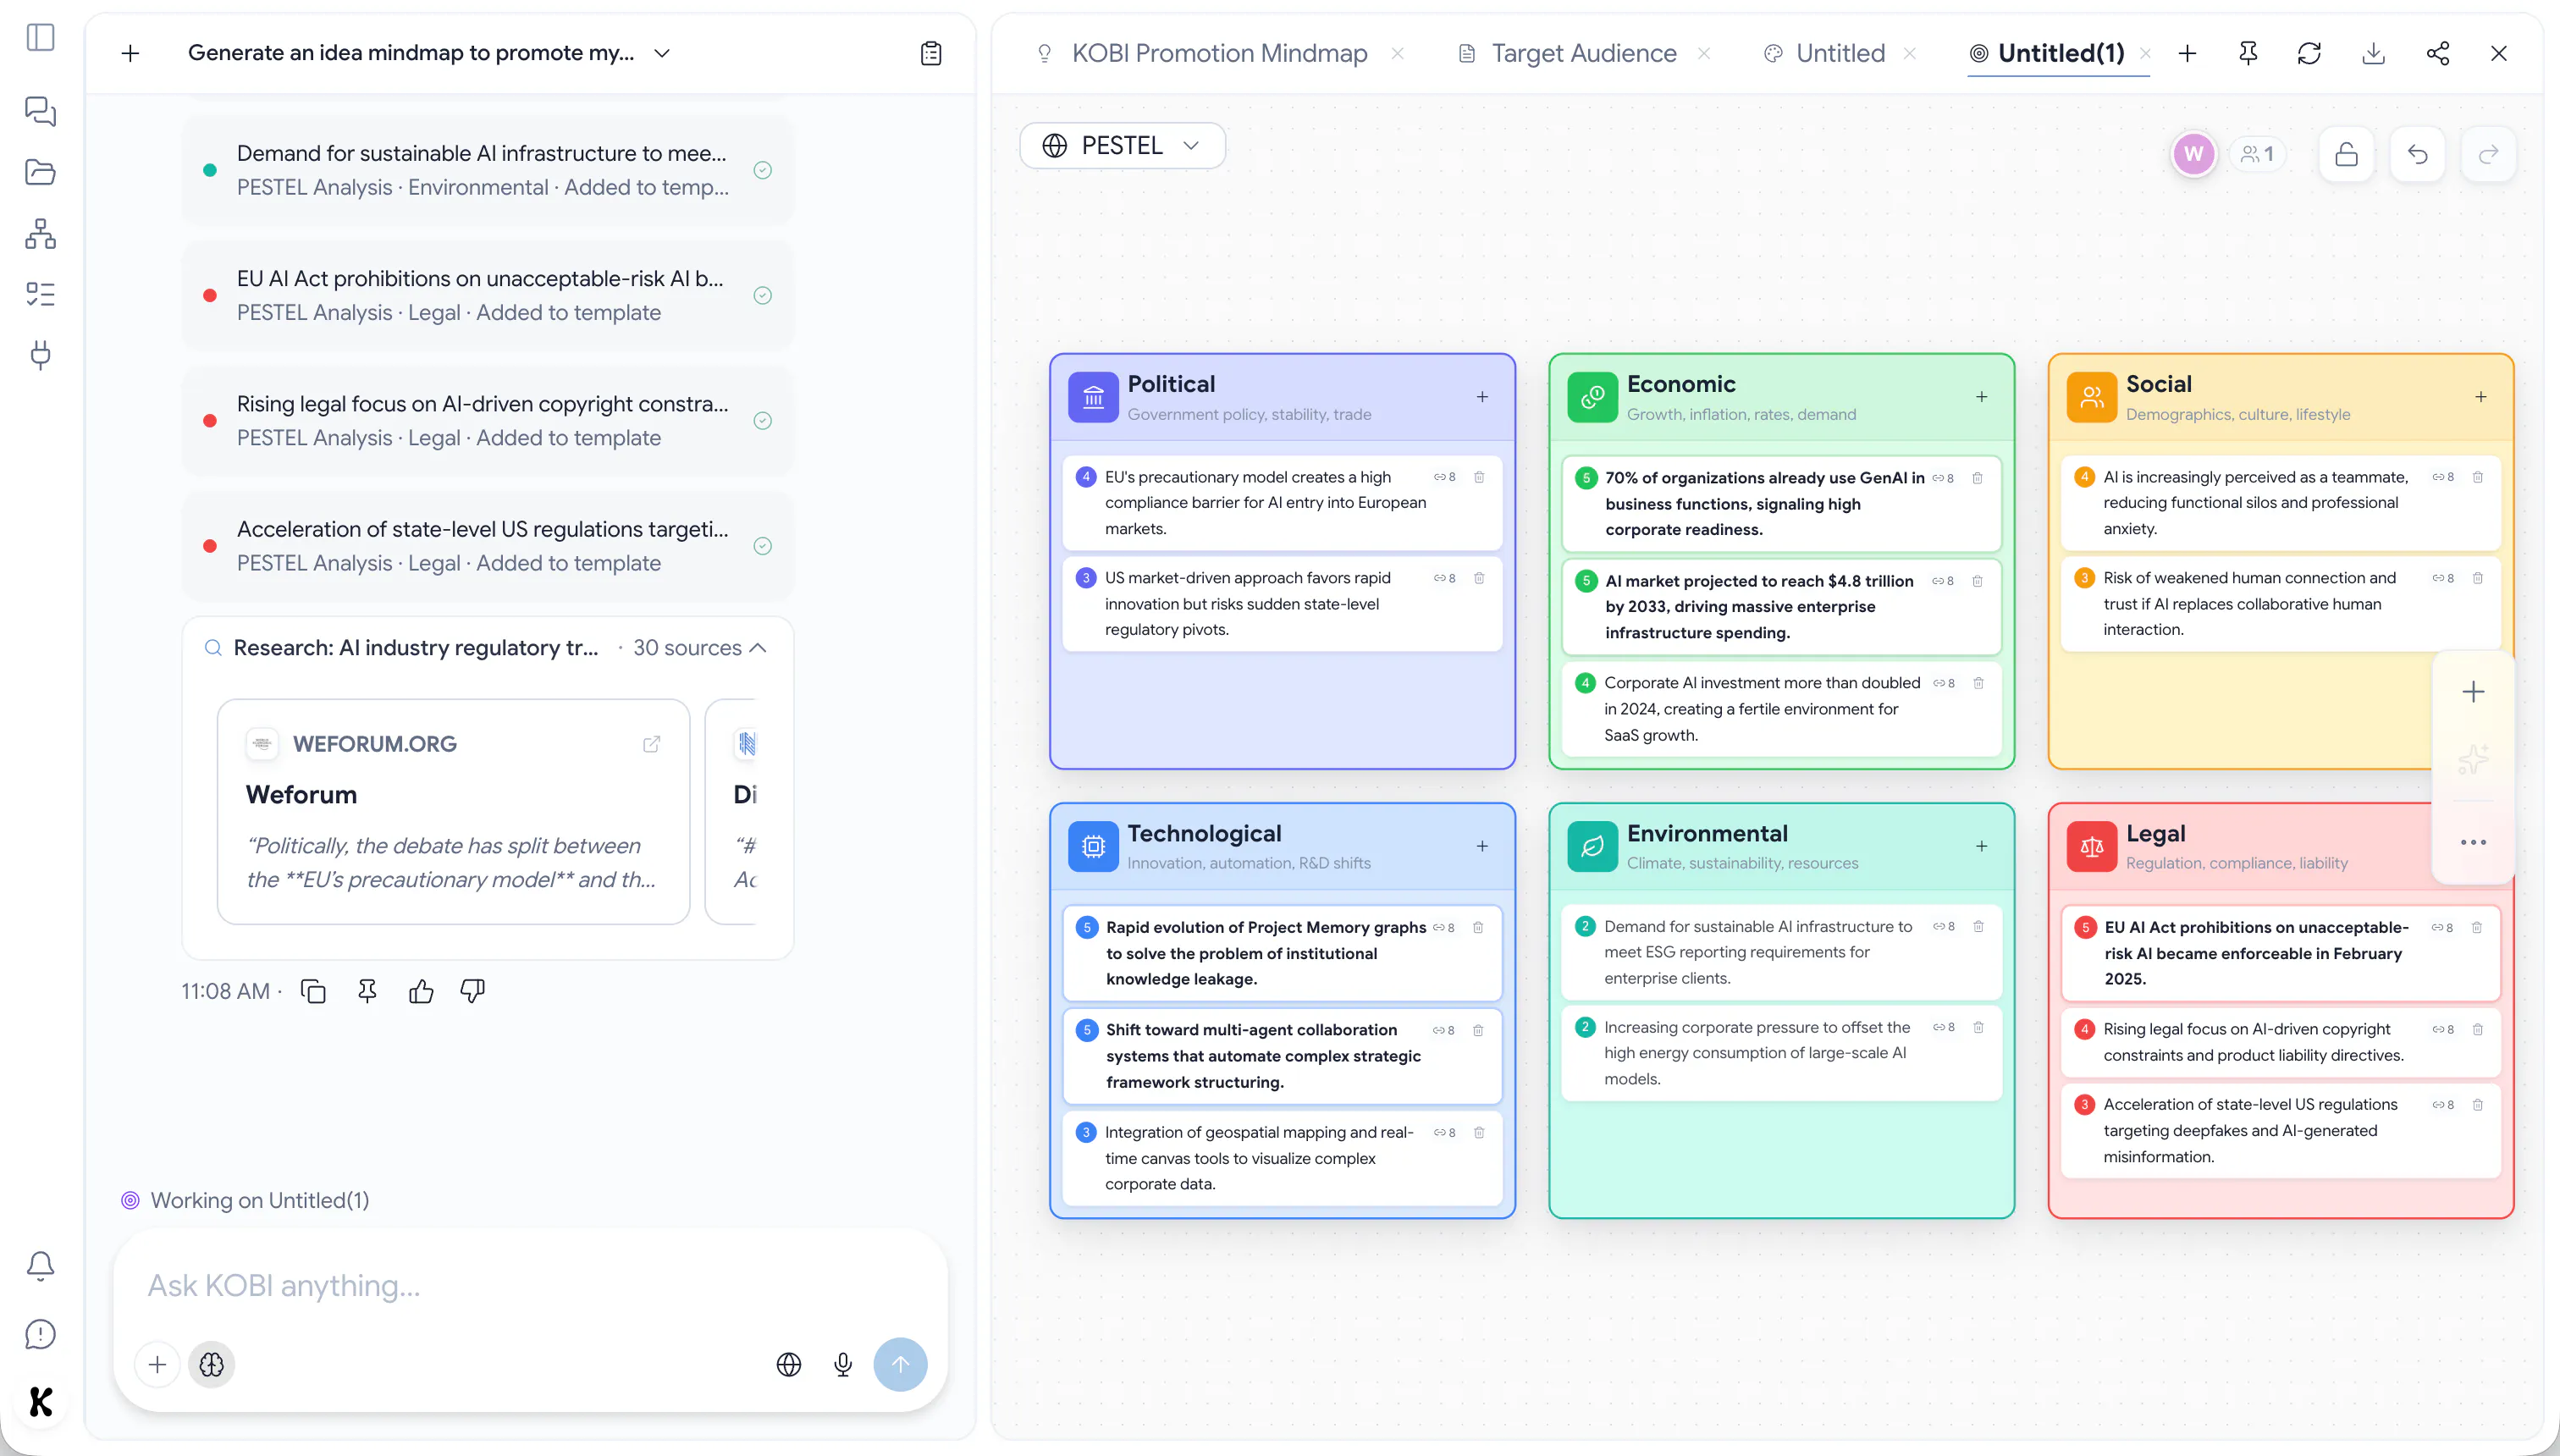The height and width of the screenshot is (1456, 2560).
Task: Select the AI market projected $4.8 trillion item
Action: coord(1781,606)
